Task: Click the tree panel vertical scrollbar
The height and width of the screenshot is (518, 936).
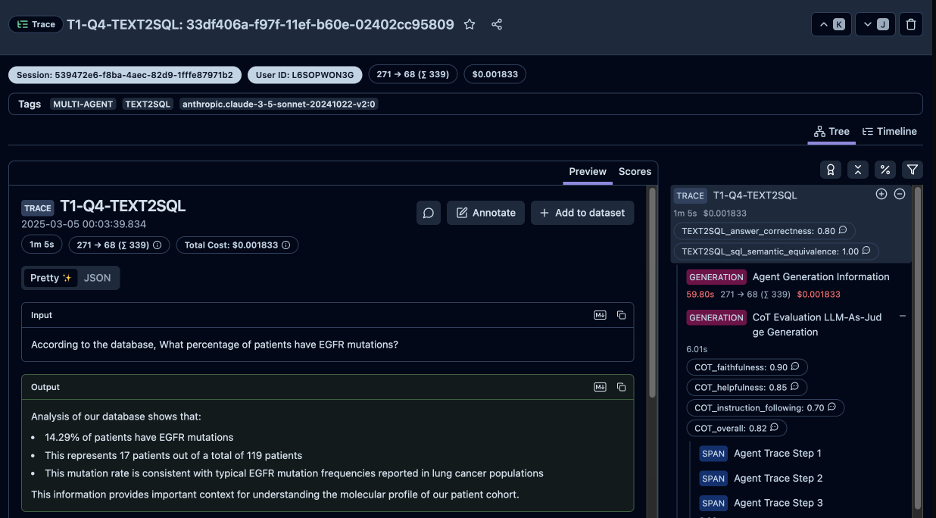Action: tap(917, 349)
